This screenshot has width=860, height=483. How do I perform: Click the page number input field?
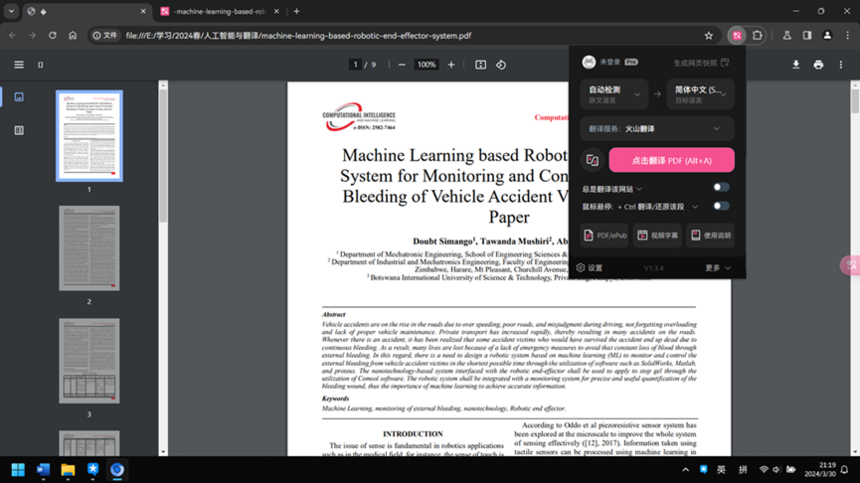coord(355,65)
